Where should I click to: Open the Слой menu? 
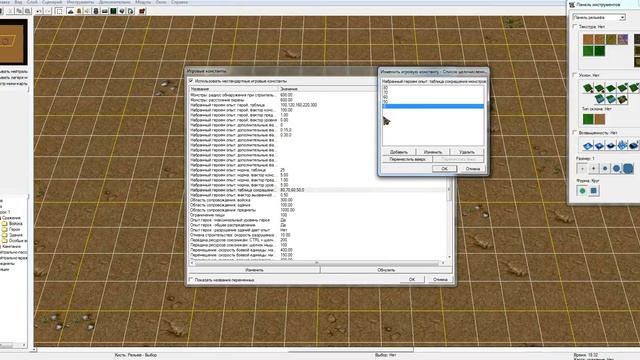point(32,2)
